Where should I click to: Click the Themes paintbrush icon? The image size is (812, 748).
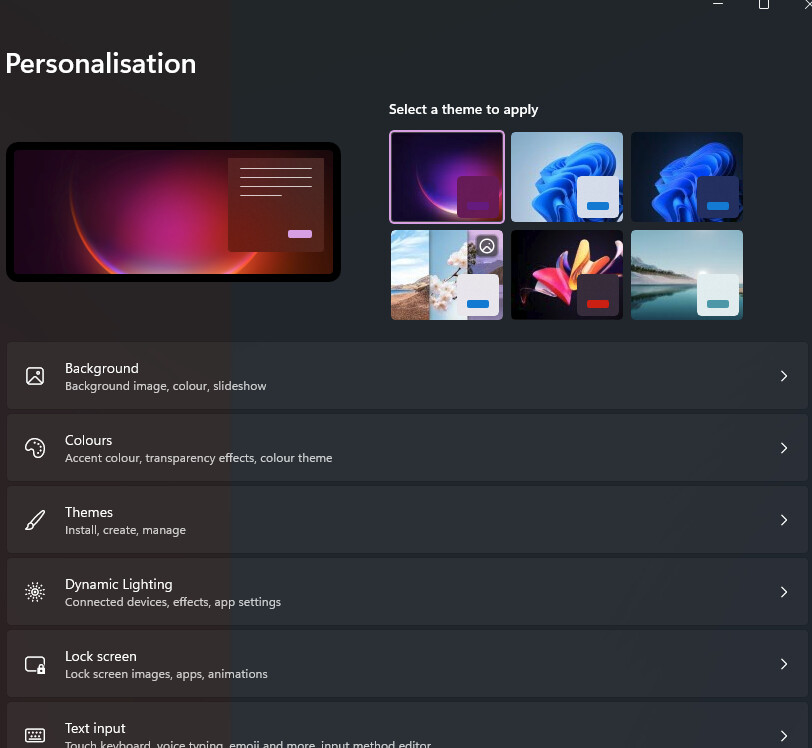coord(35,520)
